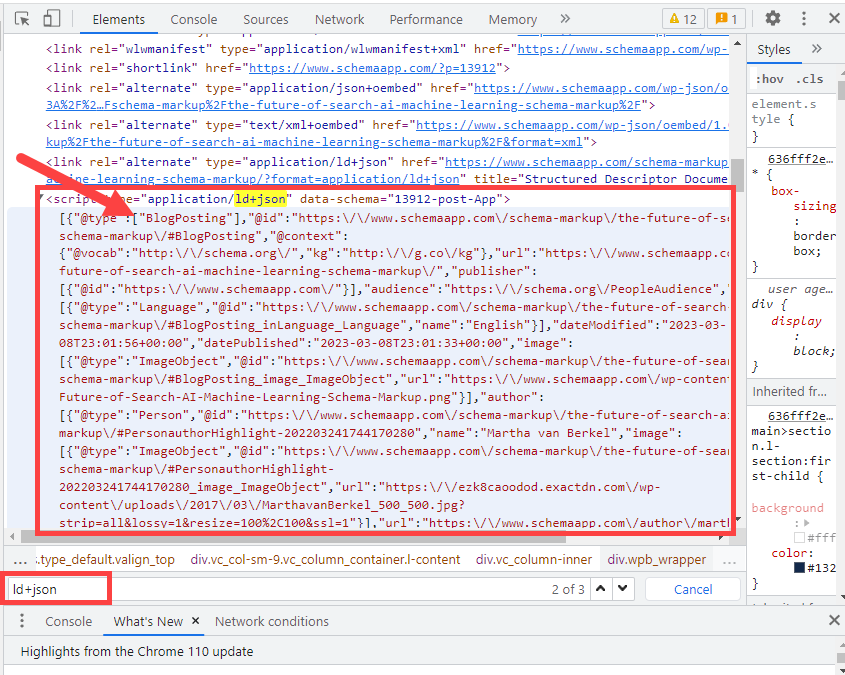Screen dimensions: 845x675
Task: View the 12 warnings badge
Action: point(684,18)
